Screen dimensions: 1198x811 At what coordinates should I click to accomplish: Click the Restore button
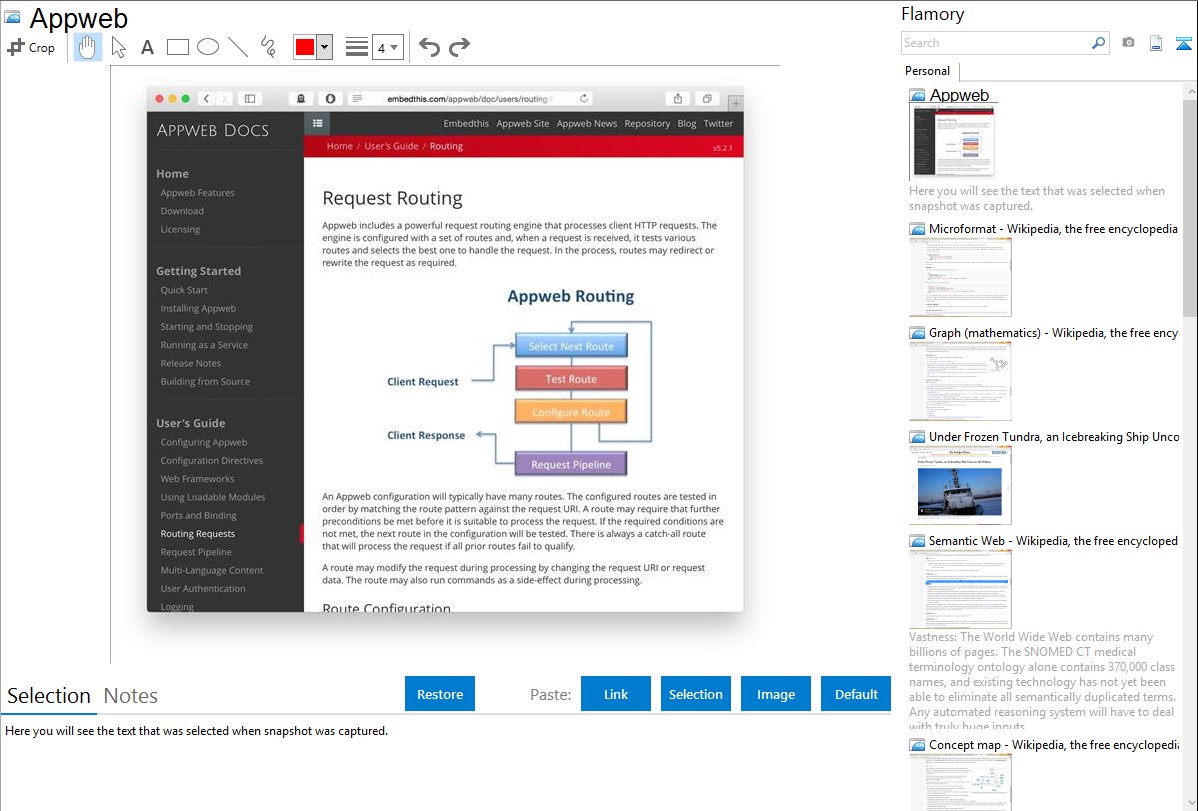coord(440,694)
